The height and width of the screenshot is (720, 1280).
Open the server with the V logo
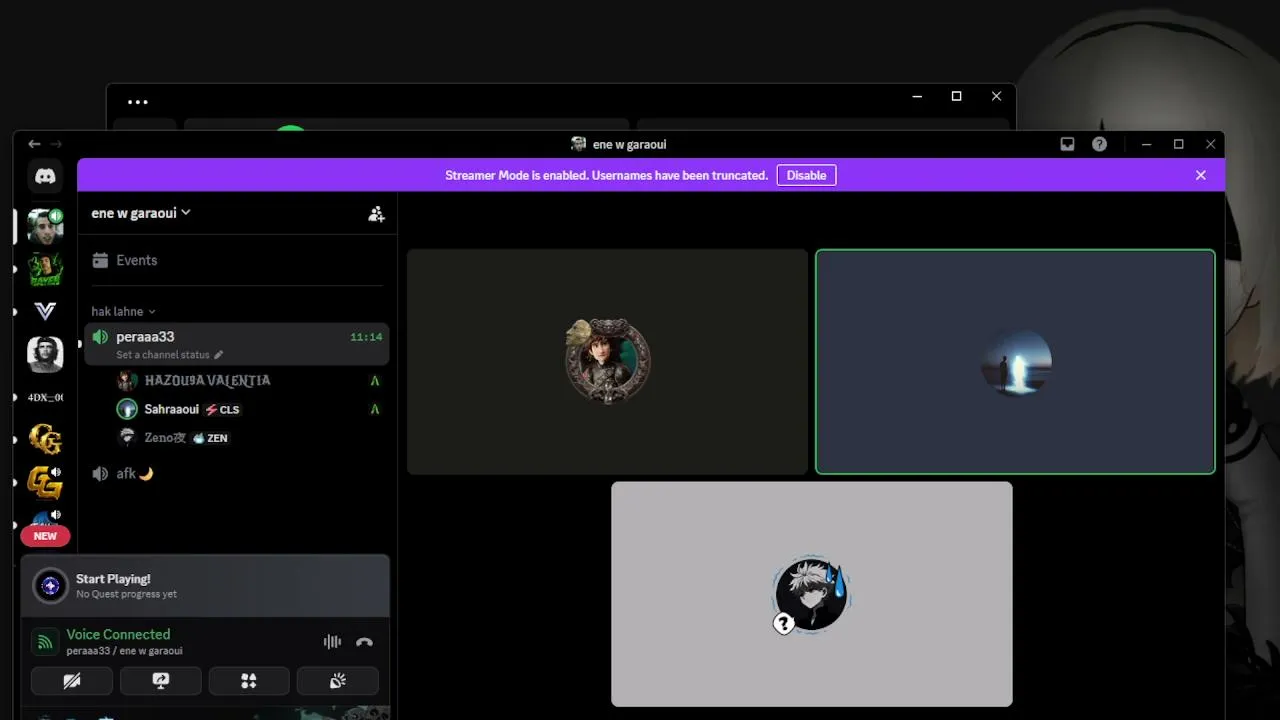pyautogui.click(x=45, y=312)
